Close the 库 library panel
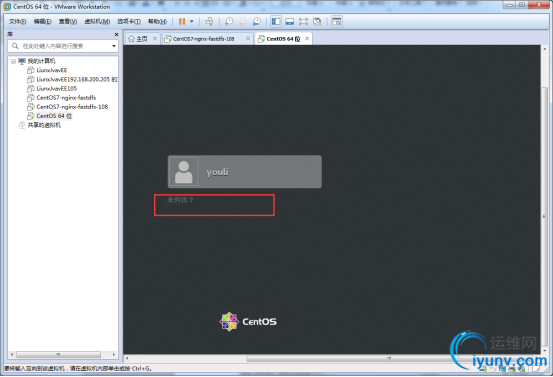The height and width of the screenshot is (377, 553). (116, 35)
